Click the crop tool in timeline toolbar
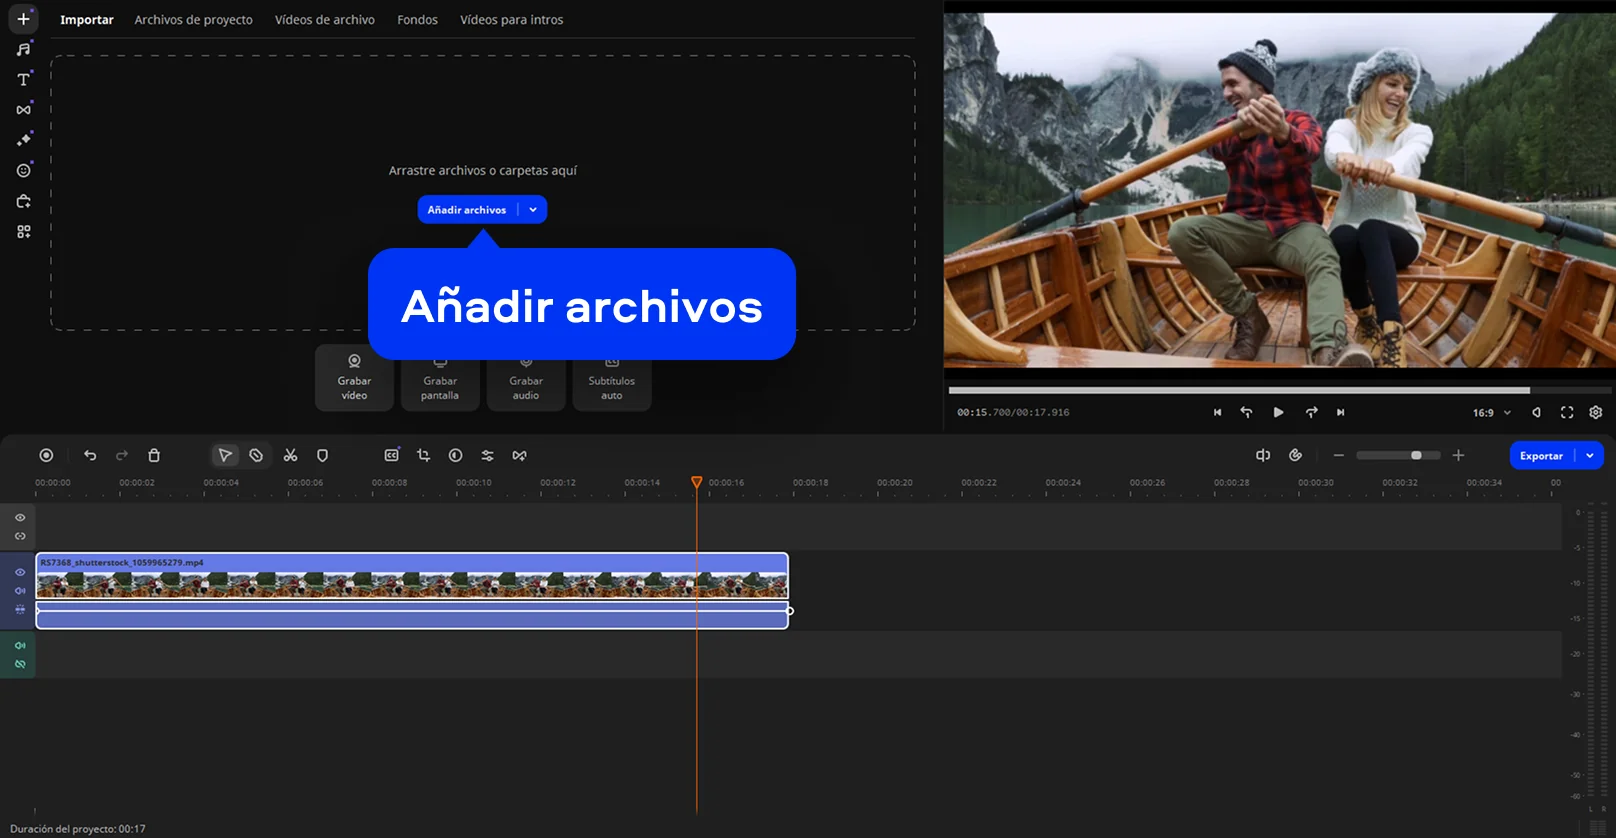Image resolution: width=1616 pixels, height=838 pixels. [423, 455]
